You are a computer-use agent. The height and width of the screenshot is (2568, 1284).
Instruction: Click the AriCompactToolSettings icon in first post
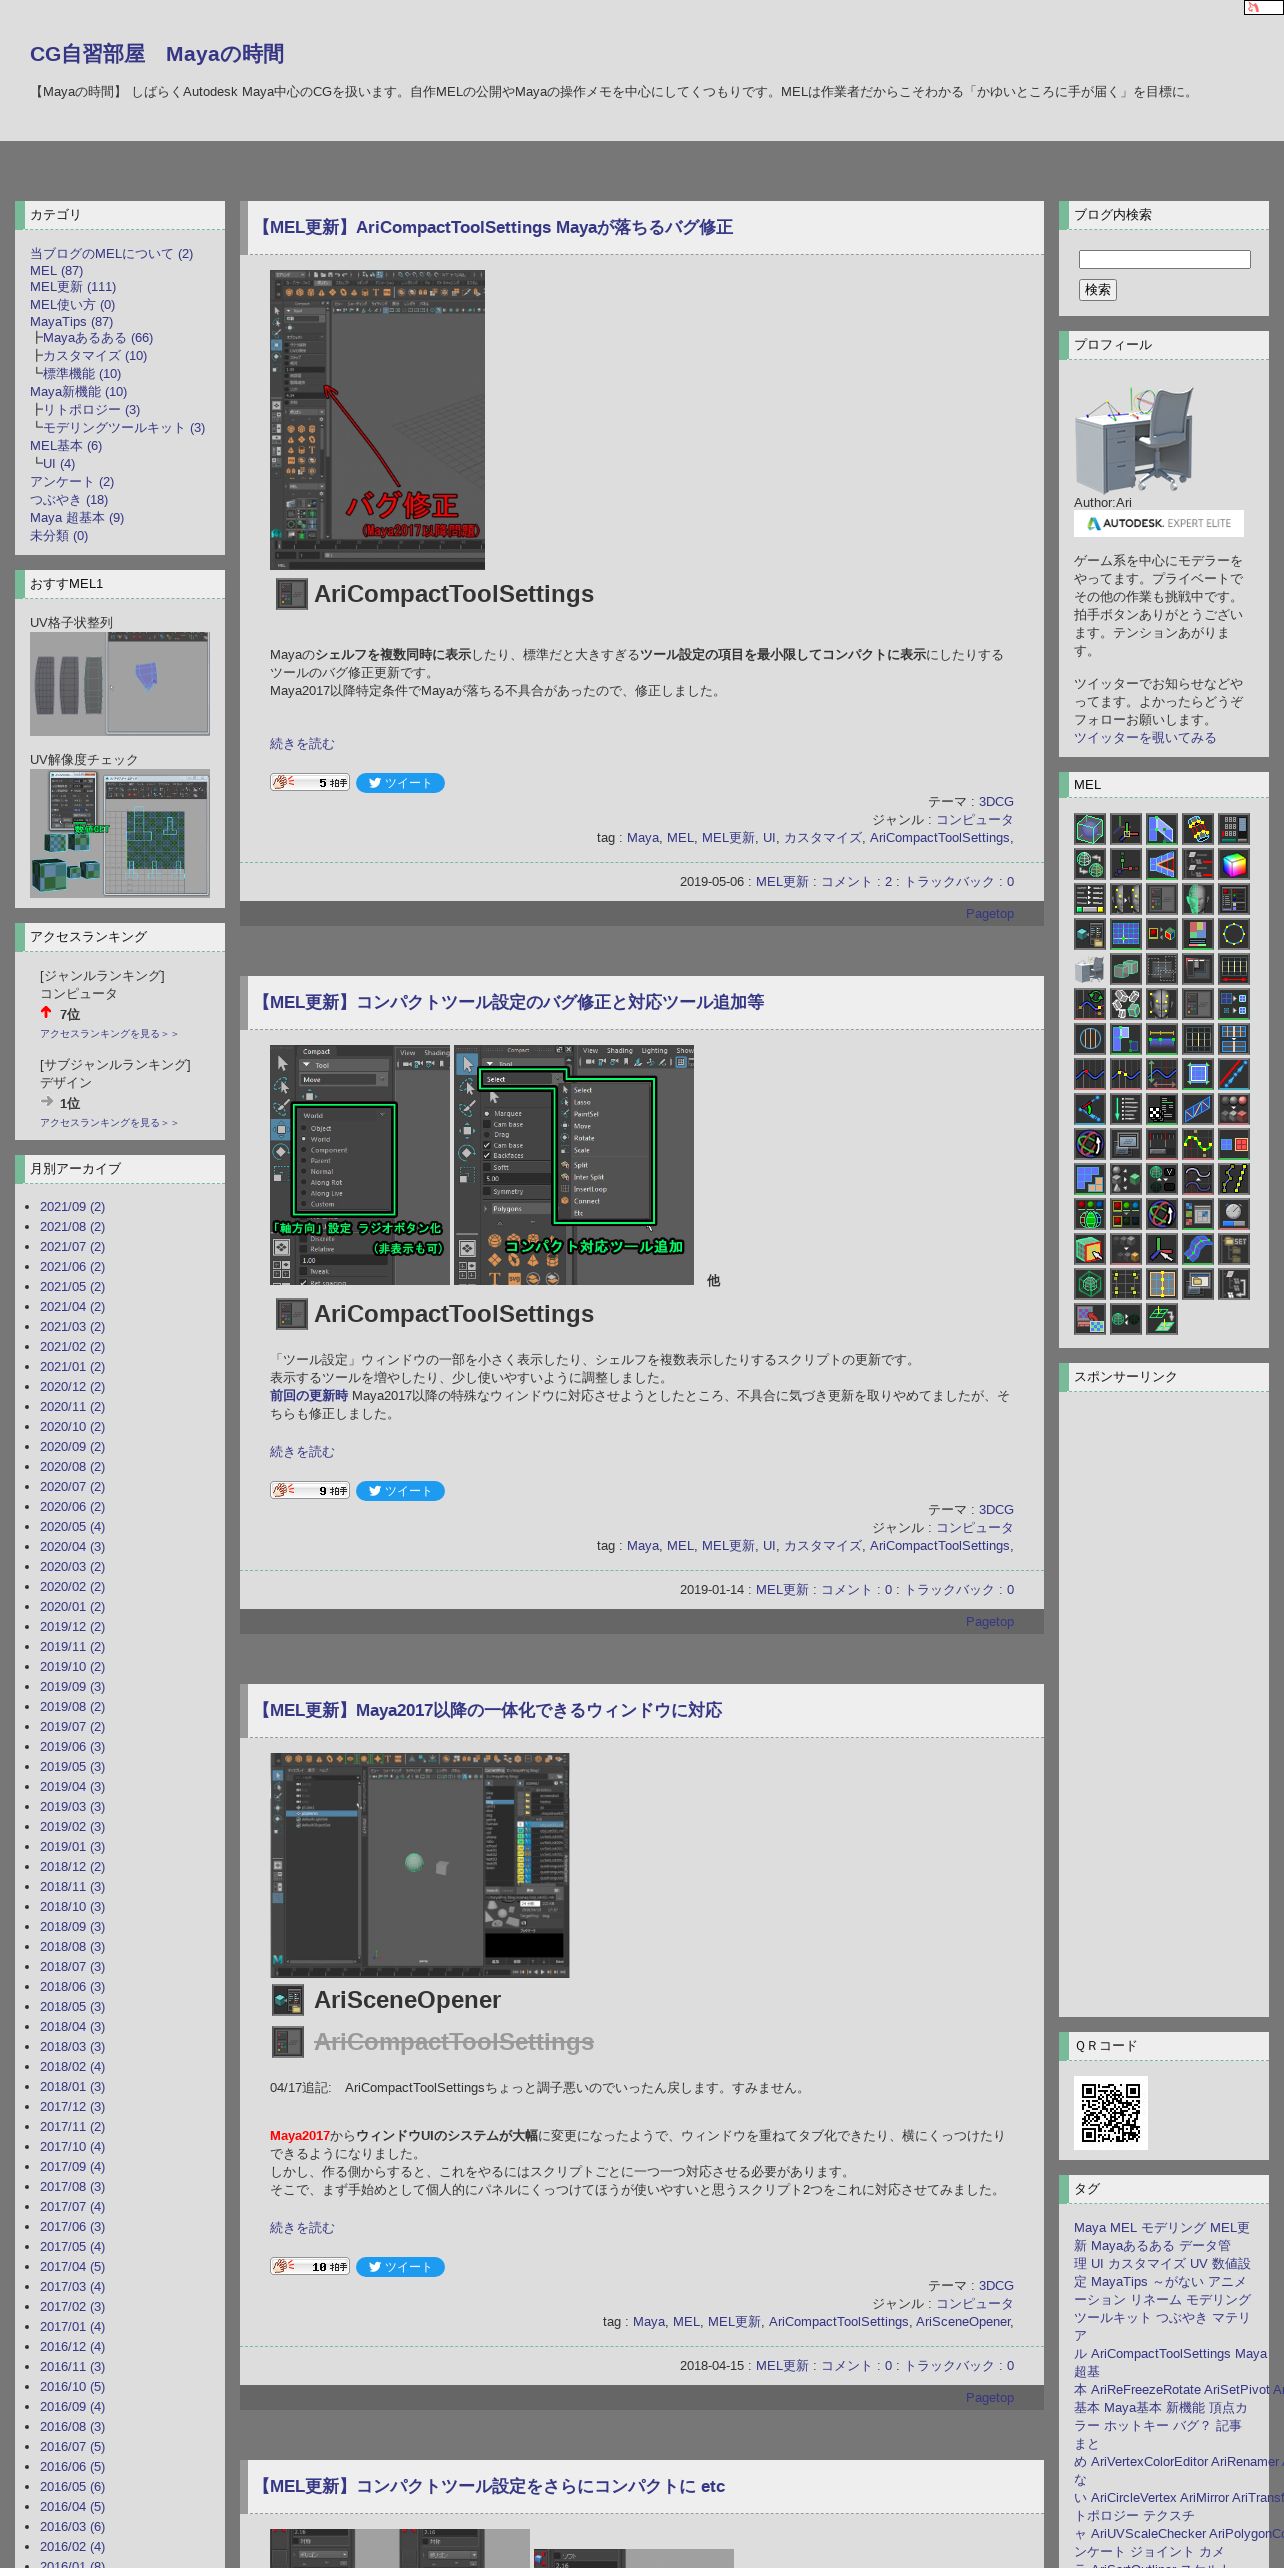[291, 594]
